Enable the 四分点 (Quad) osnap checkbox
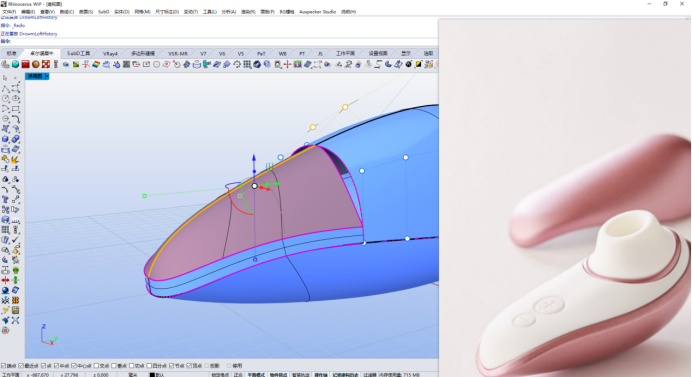 [x=149, y=366]
